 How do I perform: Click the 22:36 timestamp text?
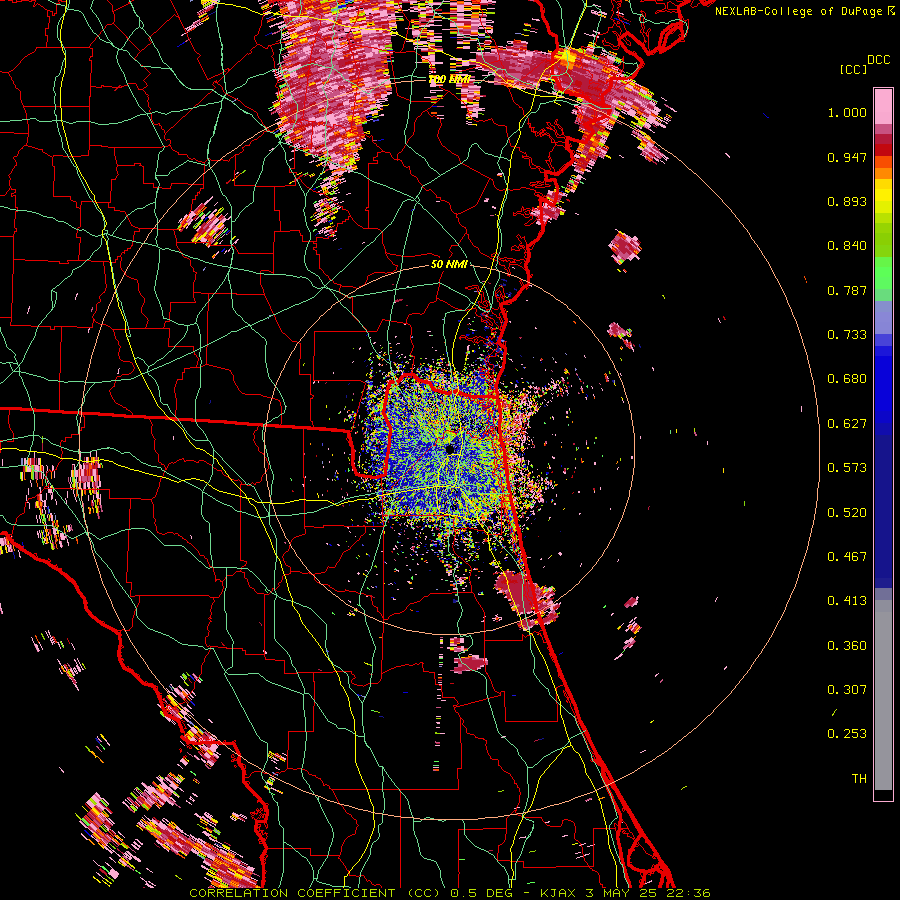point(689,893)
